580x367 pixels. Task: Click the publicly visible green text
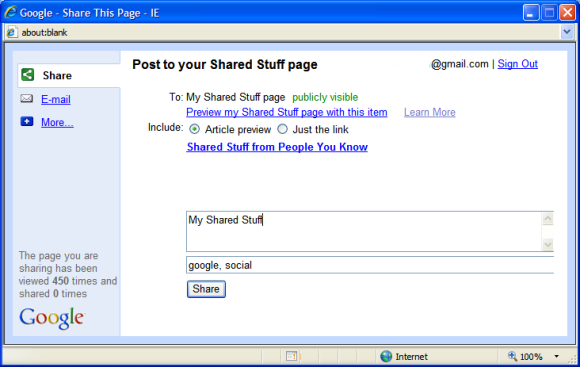coord(325,97)
